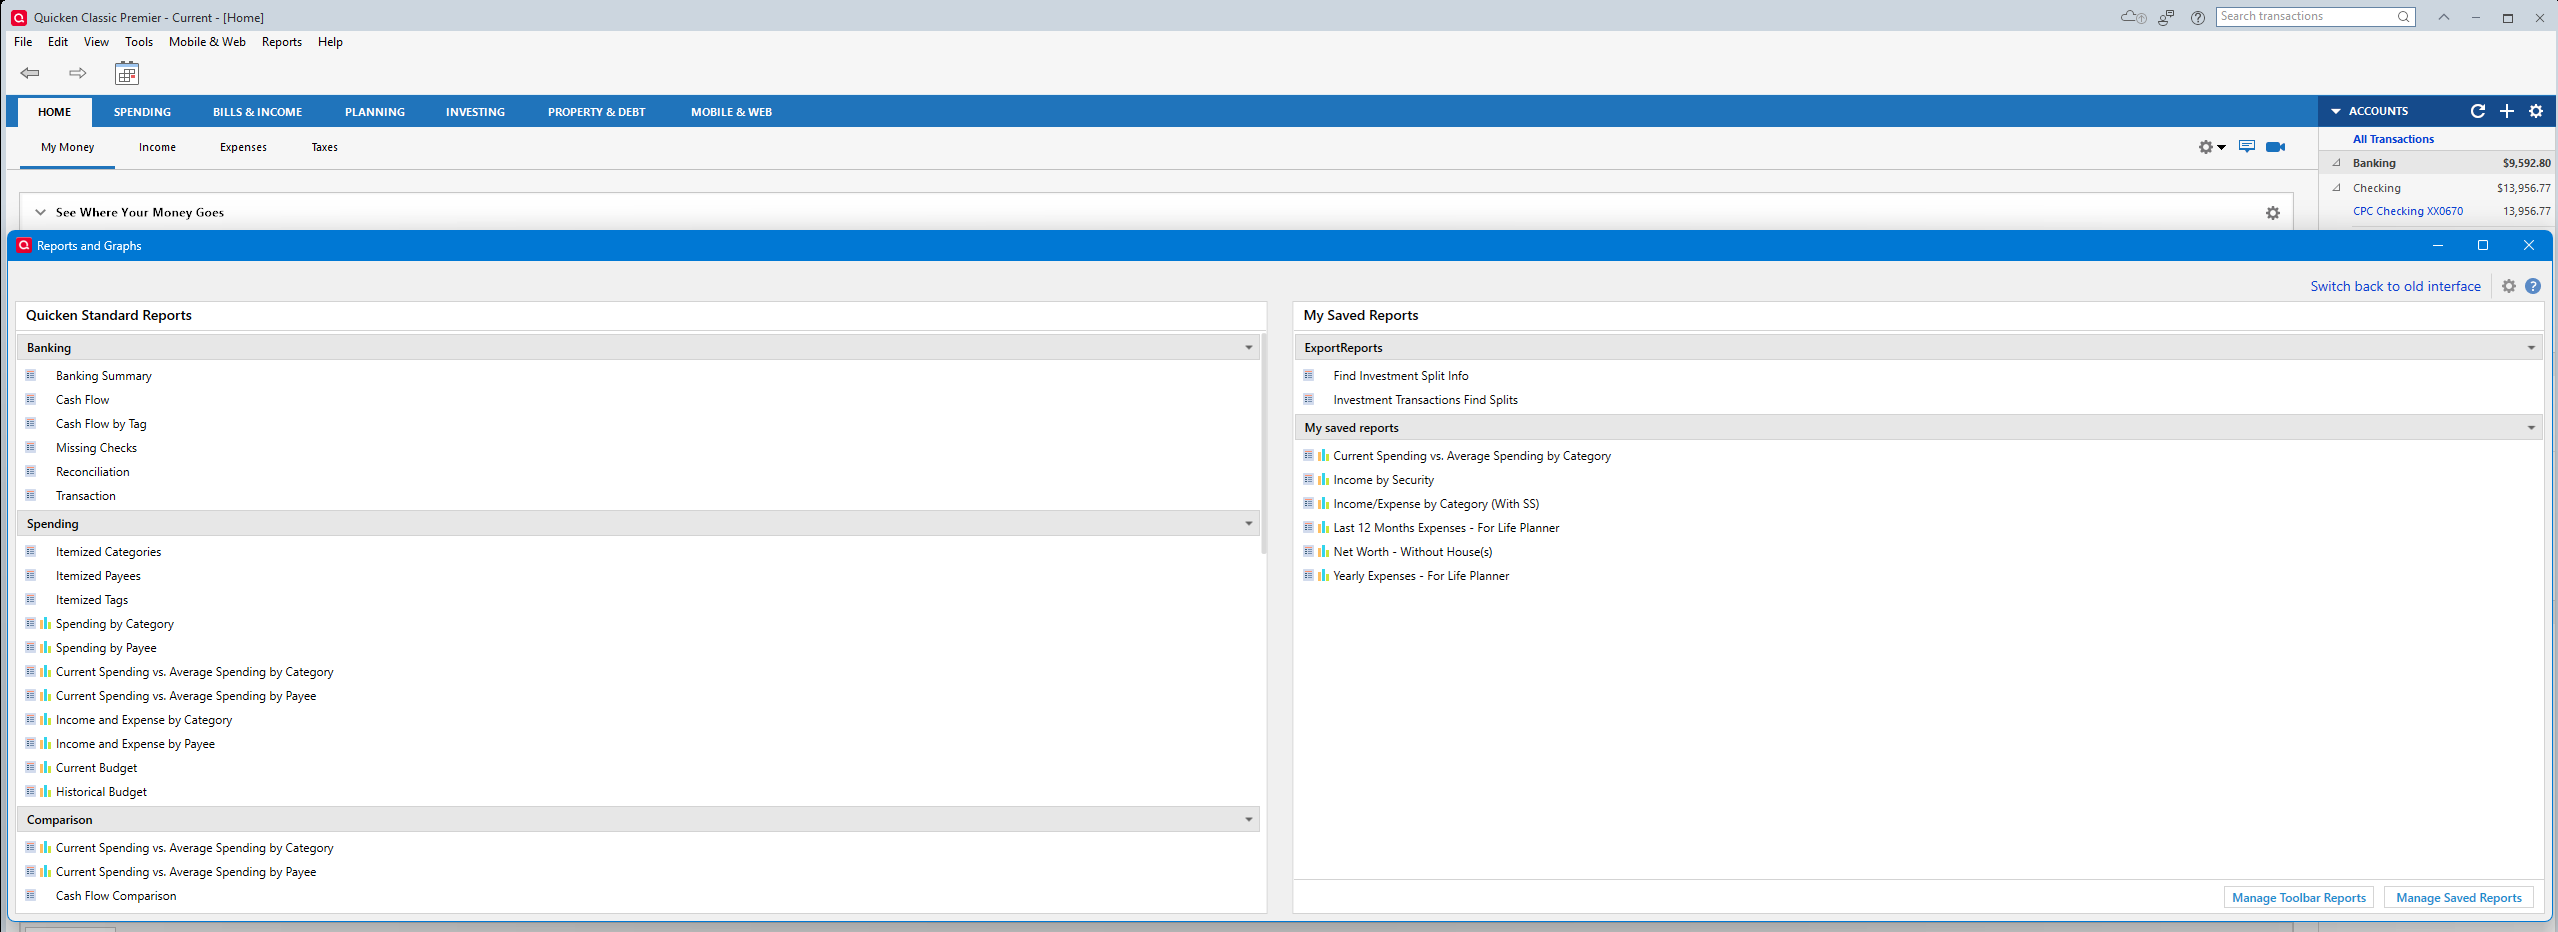The height and width of the screenshot is (932, 2558).
Task: Collapse See Where Your Money Goes panel
Action: (41, 212)
